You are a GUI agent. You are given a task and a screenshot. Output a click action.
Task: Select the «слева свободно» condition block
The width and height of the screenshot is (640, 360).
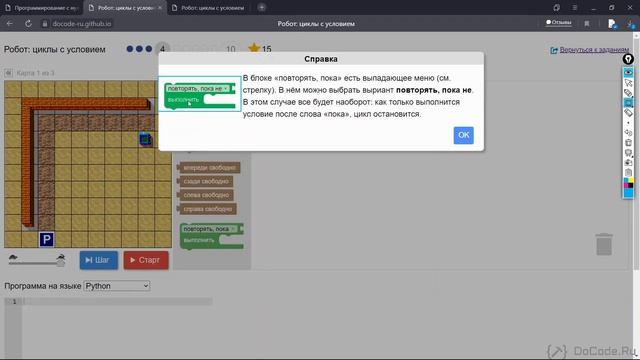point(205,195)
